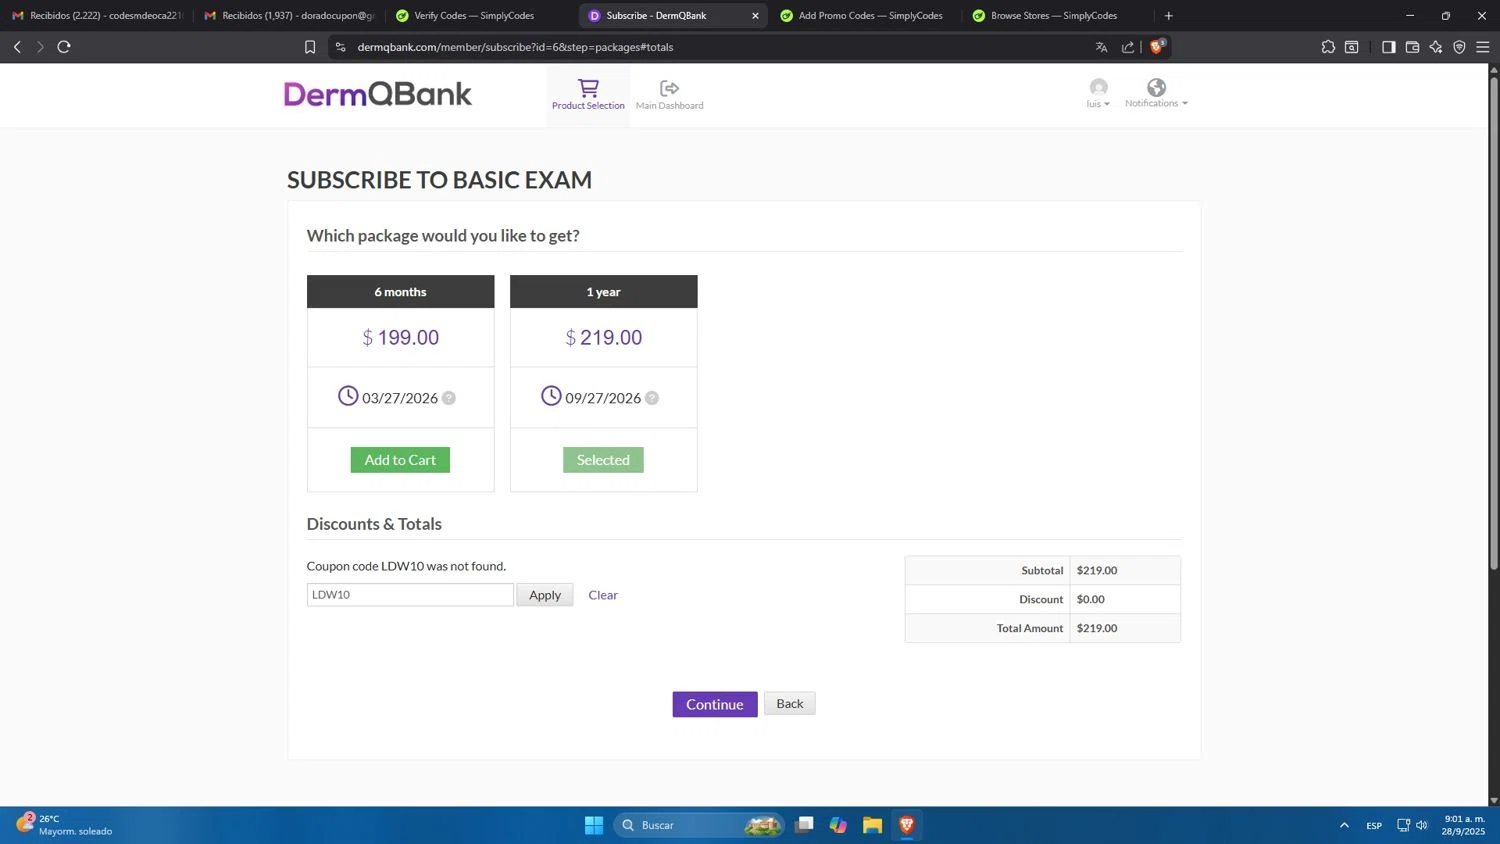Viewport: 1500px width, 844px height.
Task: Focus the coupon code input field
Action: (x=410, y=595)
